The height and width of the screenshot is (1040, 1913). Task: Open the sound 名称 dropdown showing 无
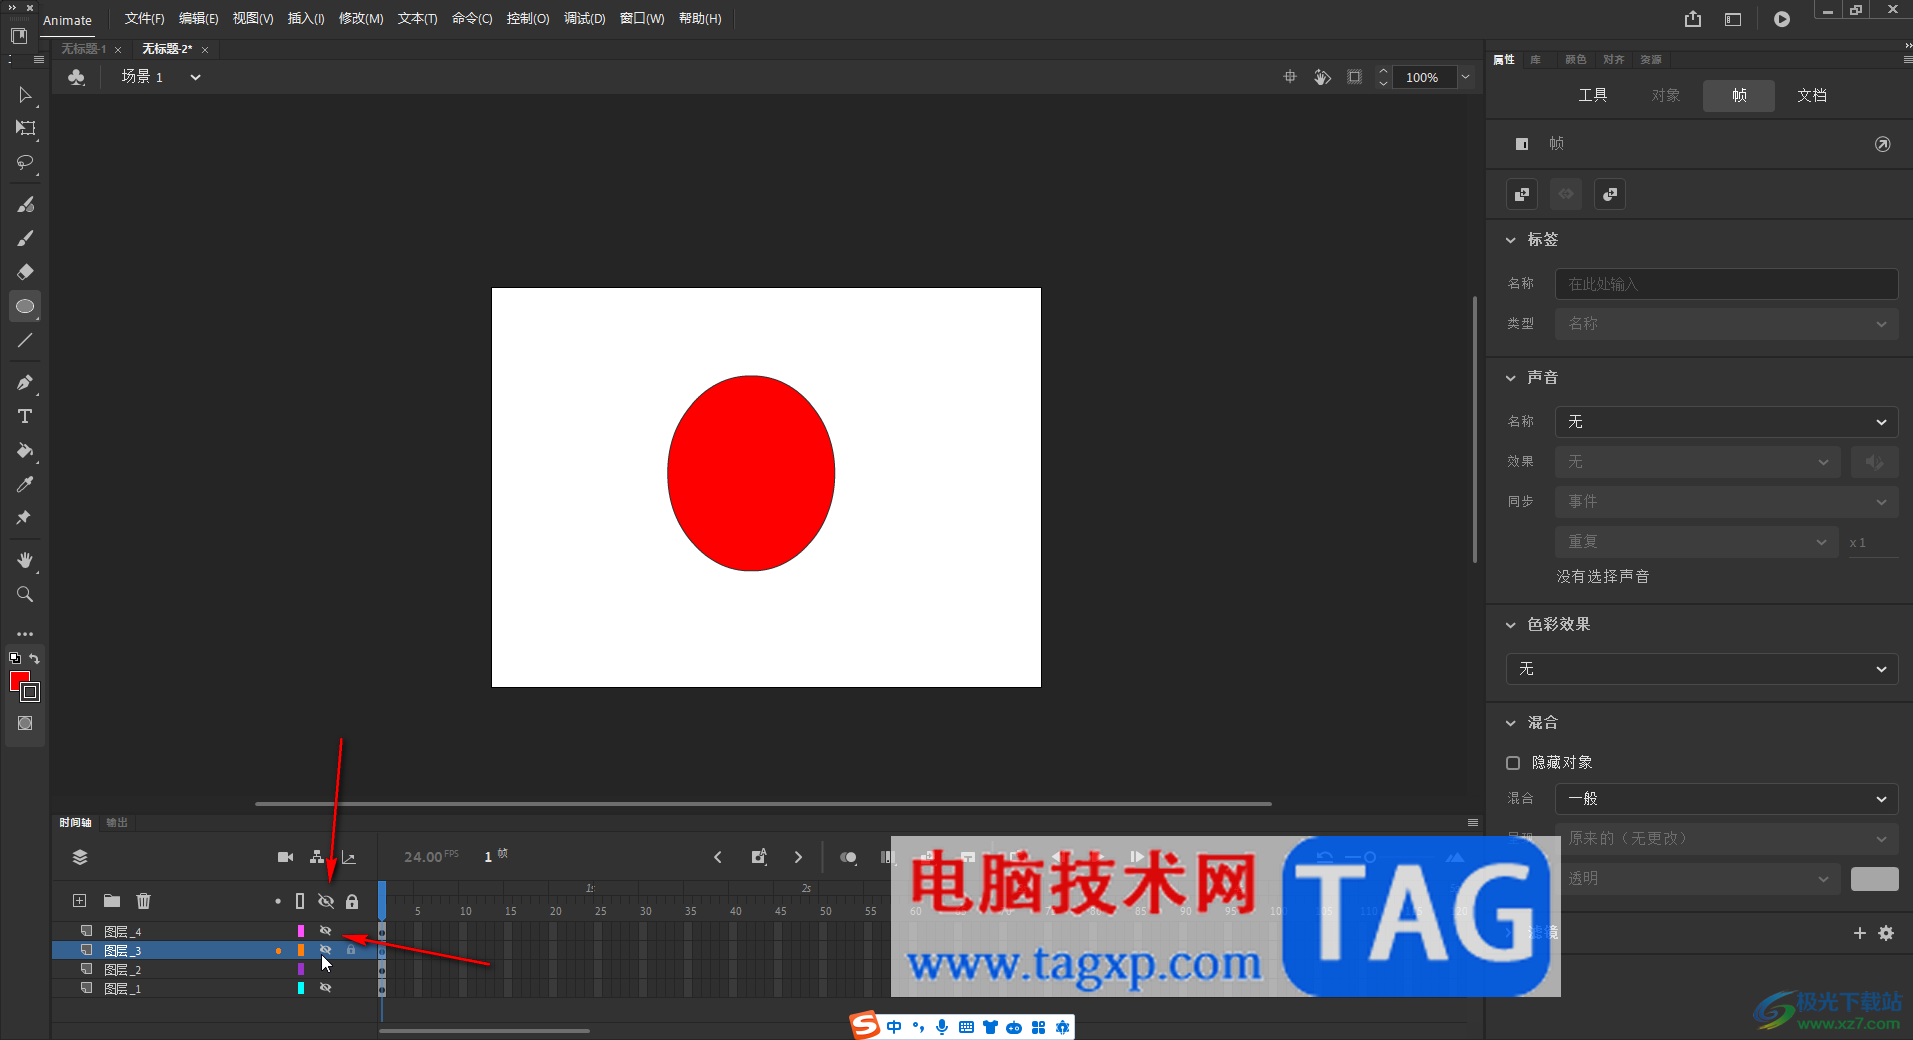point(1725,422)
